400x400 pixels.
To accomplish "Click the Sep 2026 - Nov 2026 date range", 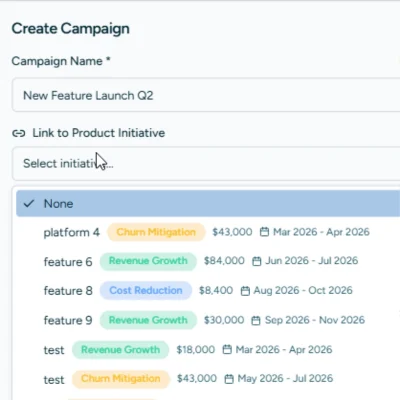I will click(x=315, y=320).
